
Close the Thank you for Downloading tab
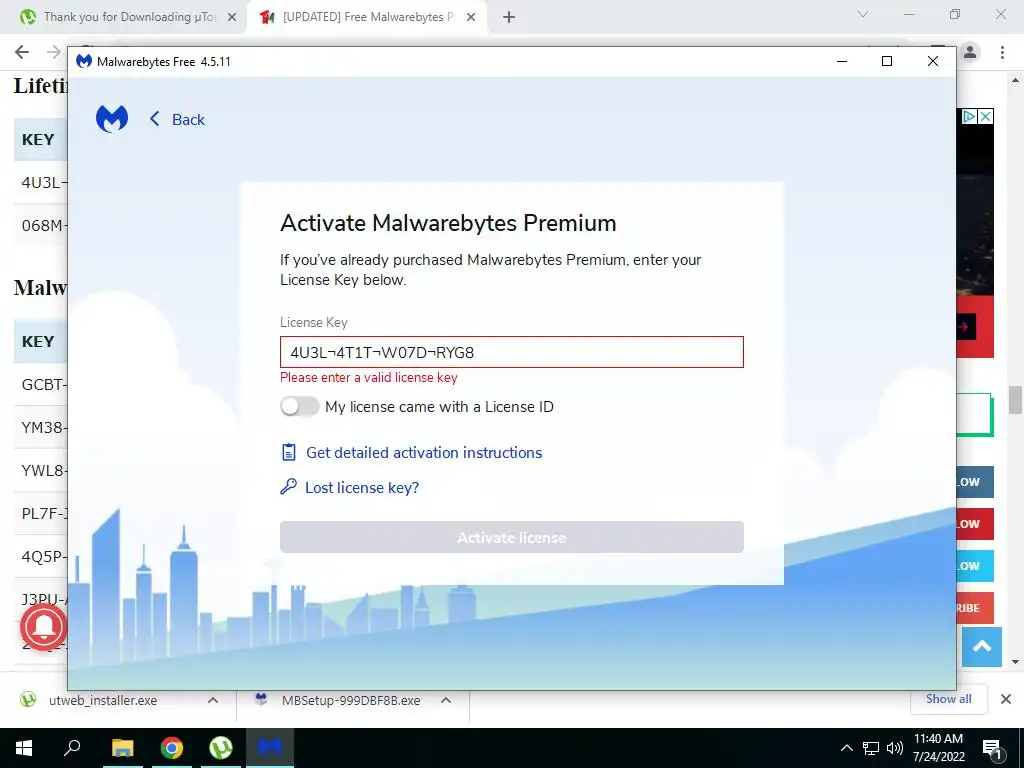pos(232,17)
